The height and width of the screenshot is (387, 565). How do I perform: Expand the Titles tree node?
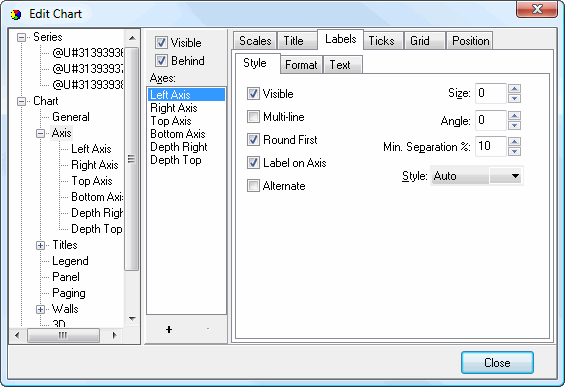coord(40,245)
